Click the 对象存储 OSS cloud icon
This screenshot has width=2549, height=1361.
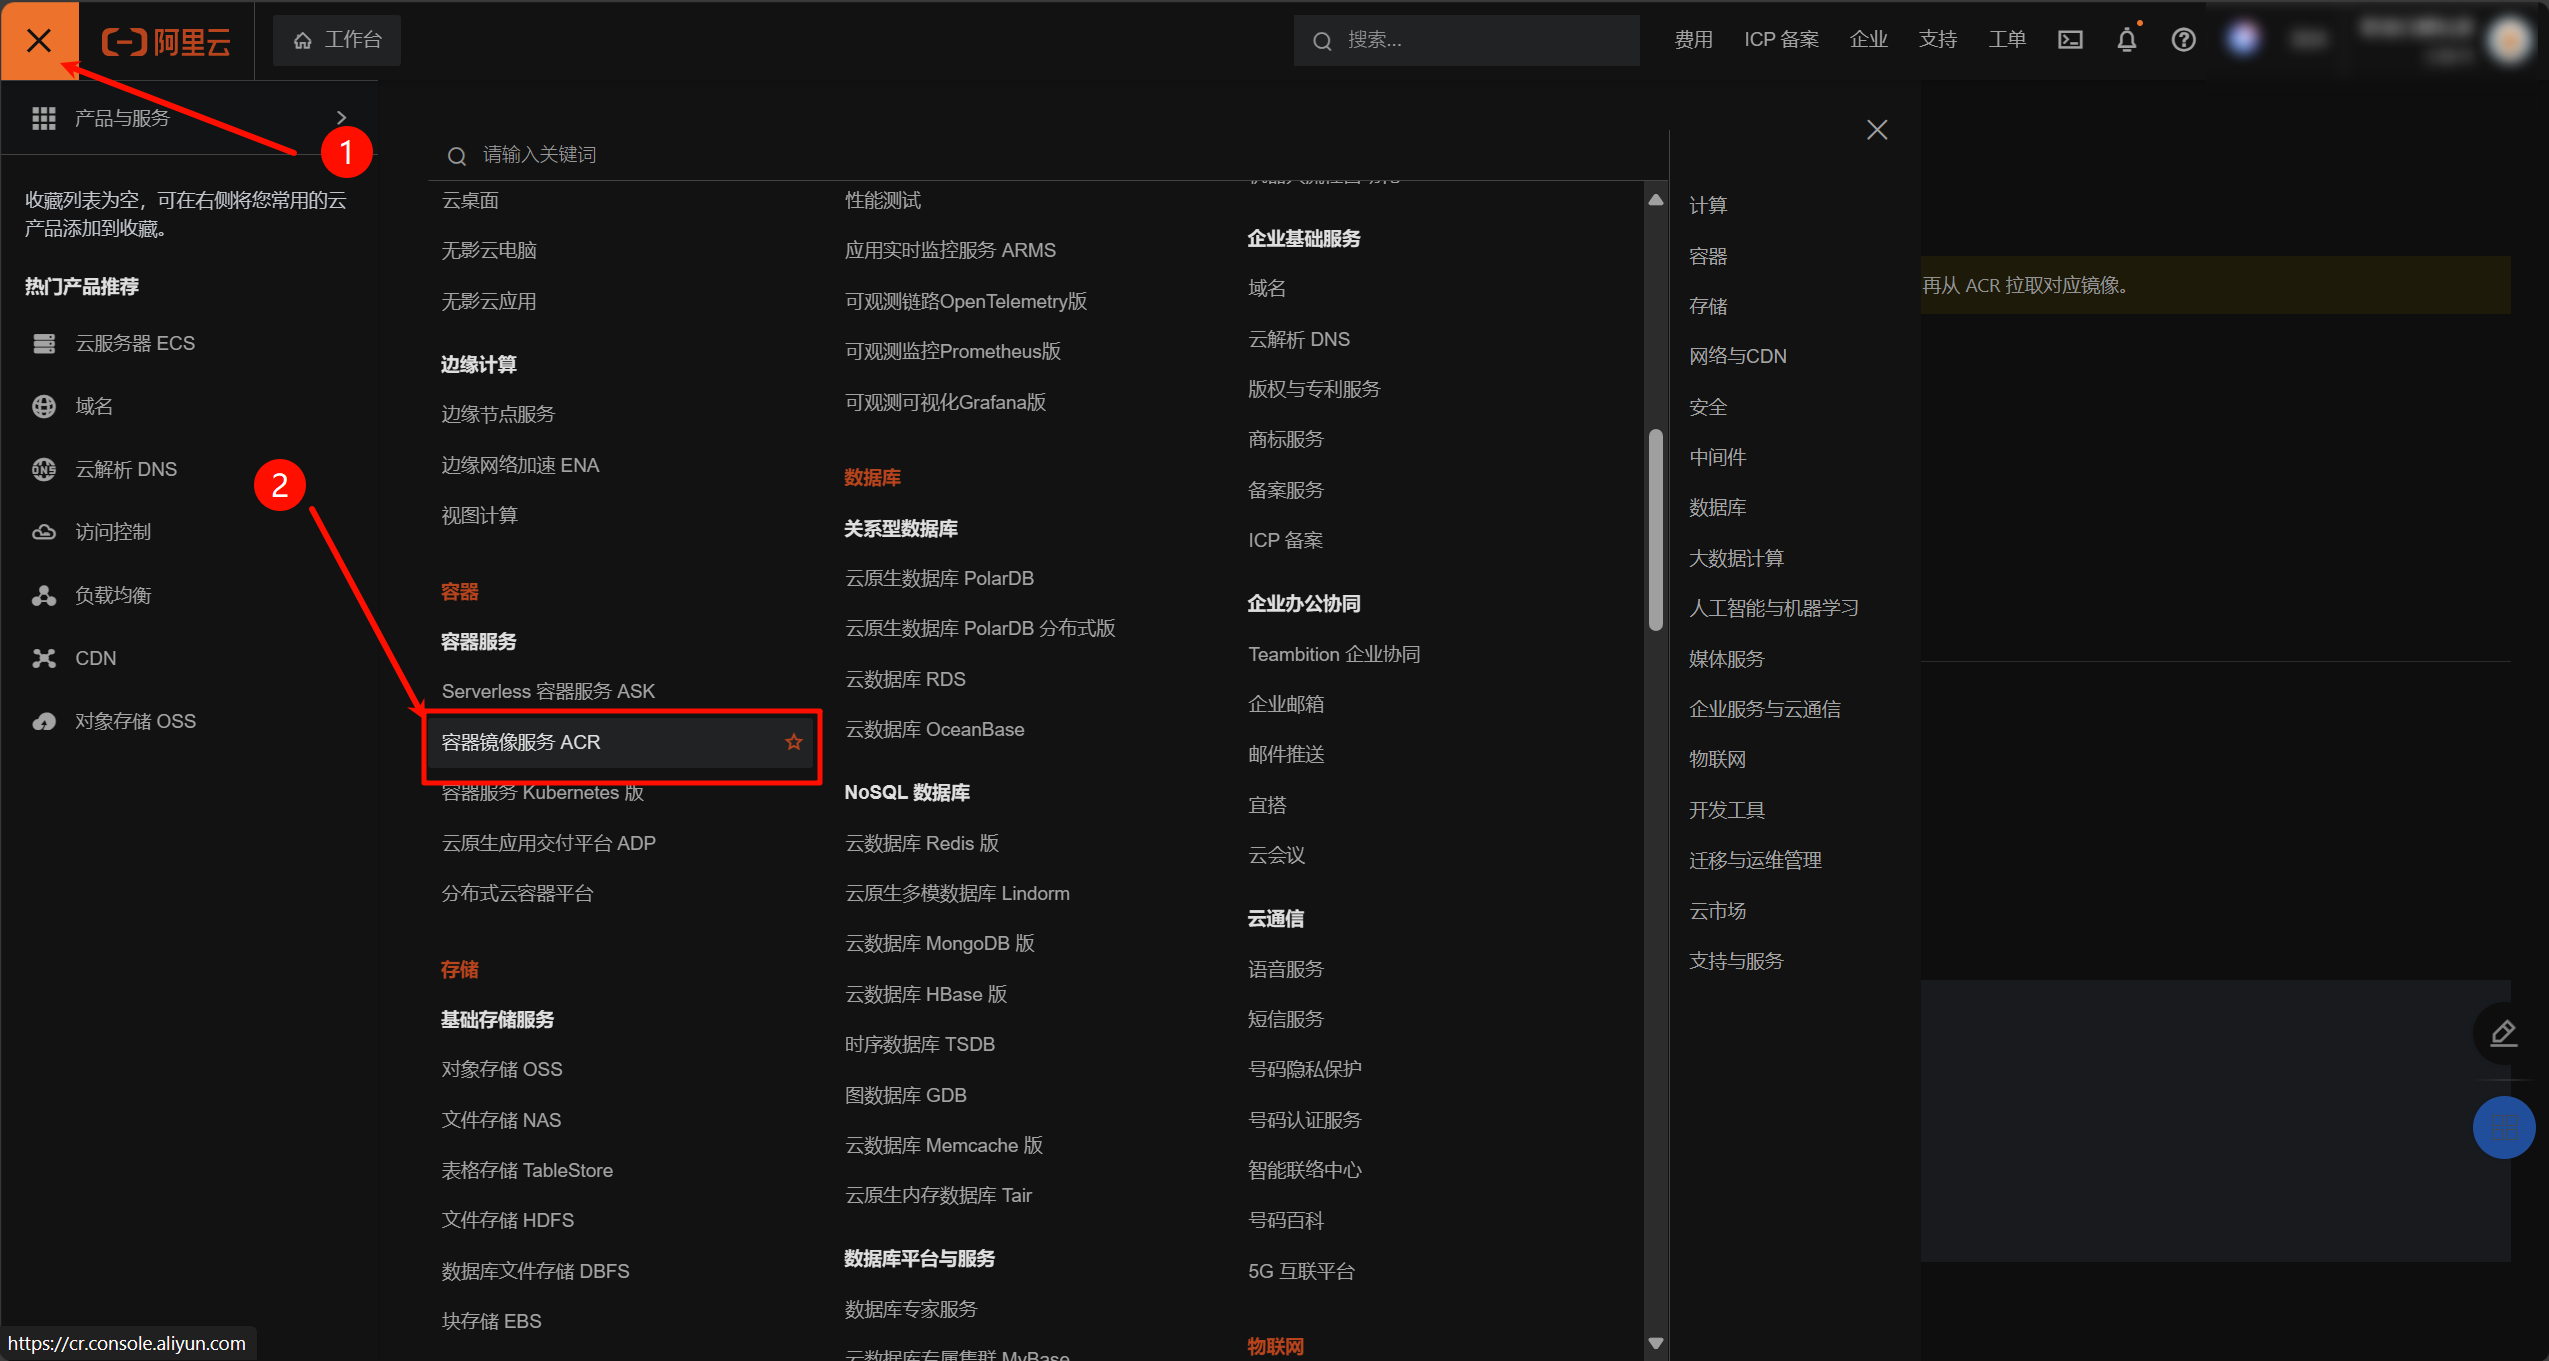[44, 721]
